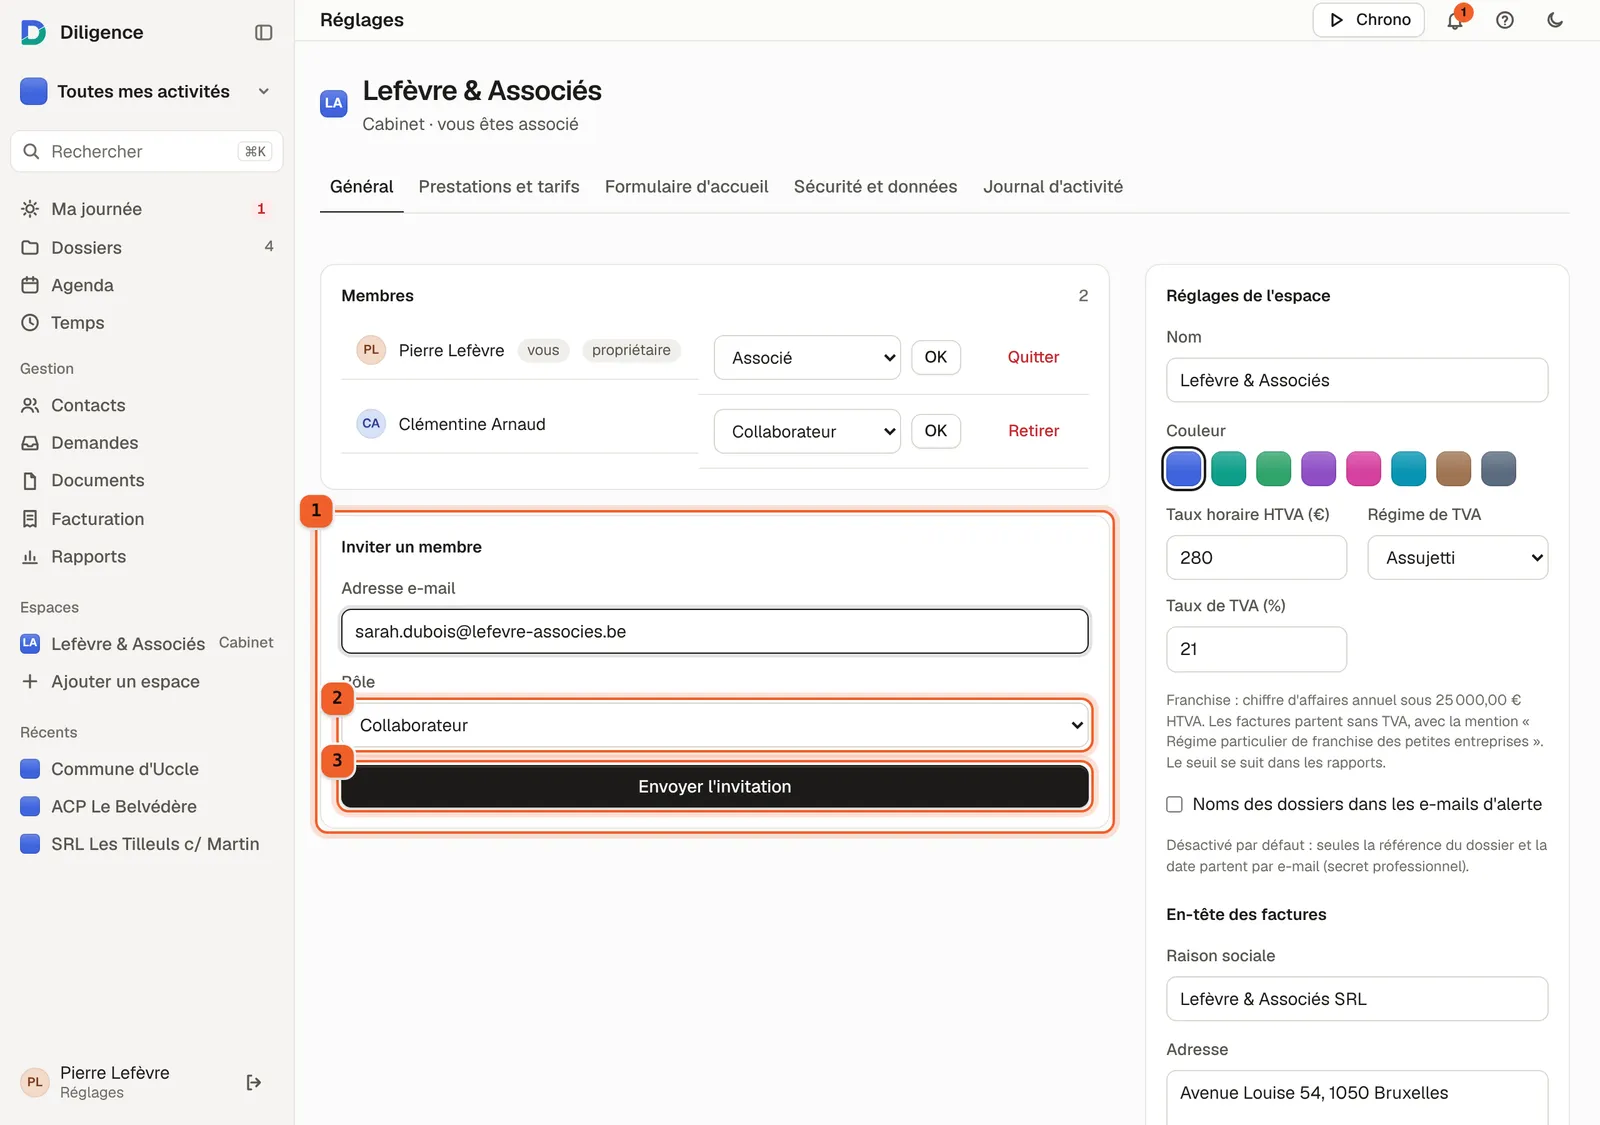The width and height of the screenshot is (1600, 1125).
Task: Open Contacts in the sidebar
Action: pos(147,405)
